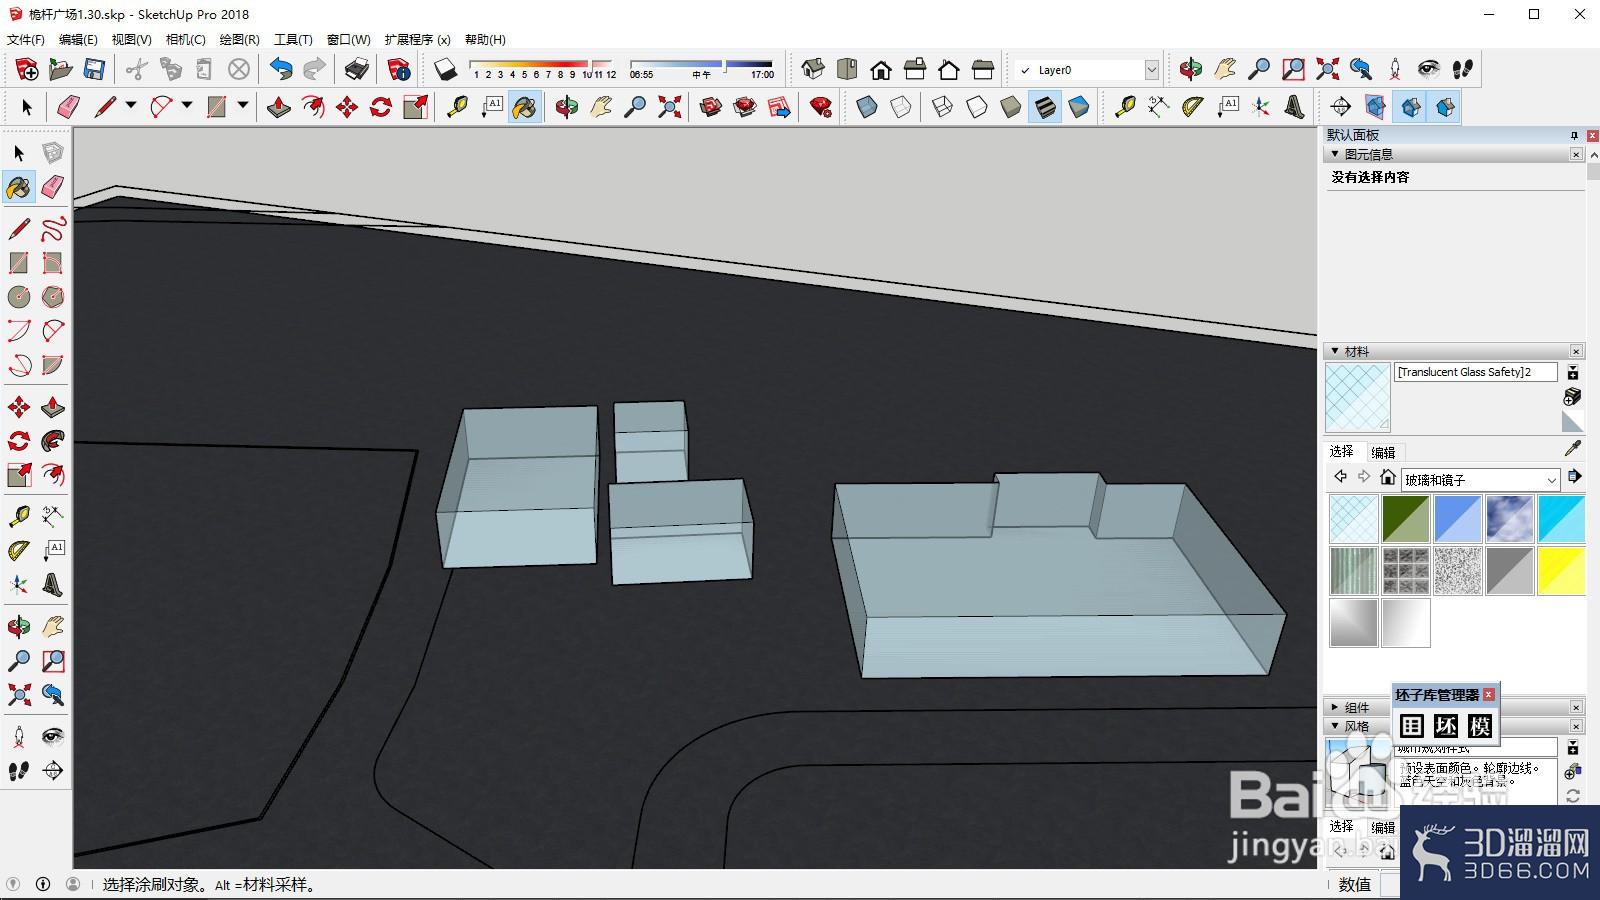The height and width of the screenshot is (900, 1600).
Task: Select the Rotated Rectangle tool
Action: (x=53, y=262)
